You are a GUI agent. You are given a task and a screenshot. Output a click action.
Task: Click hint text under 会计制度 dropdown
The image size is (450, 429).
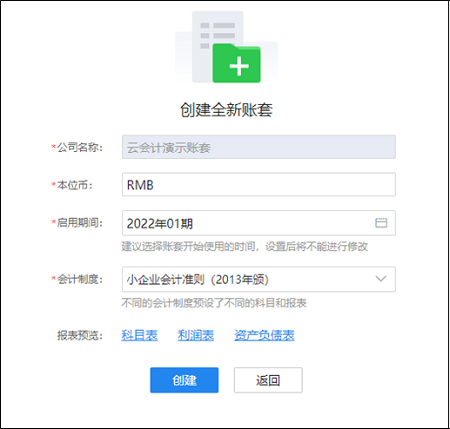[214, 303]
